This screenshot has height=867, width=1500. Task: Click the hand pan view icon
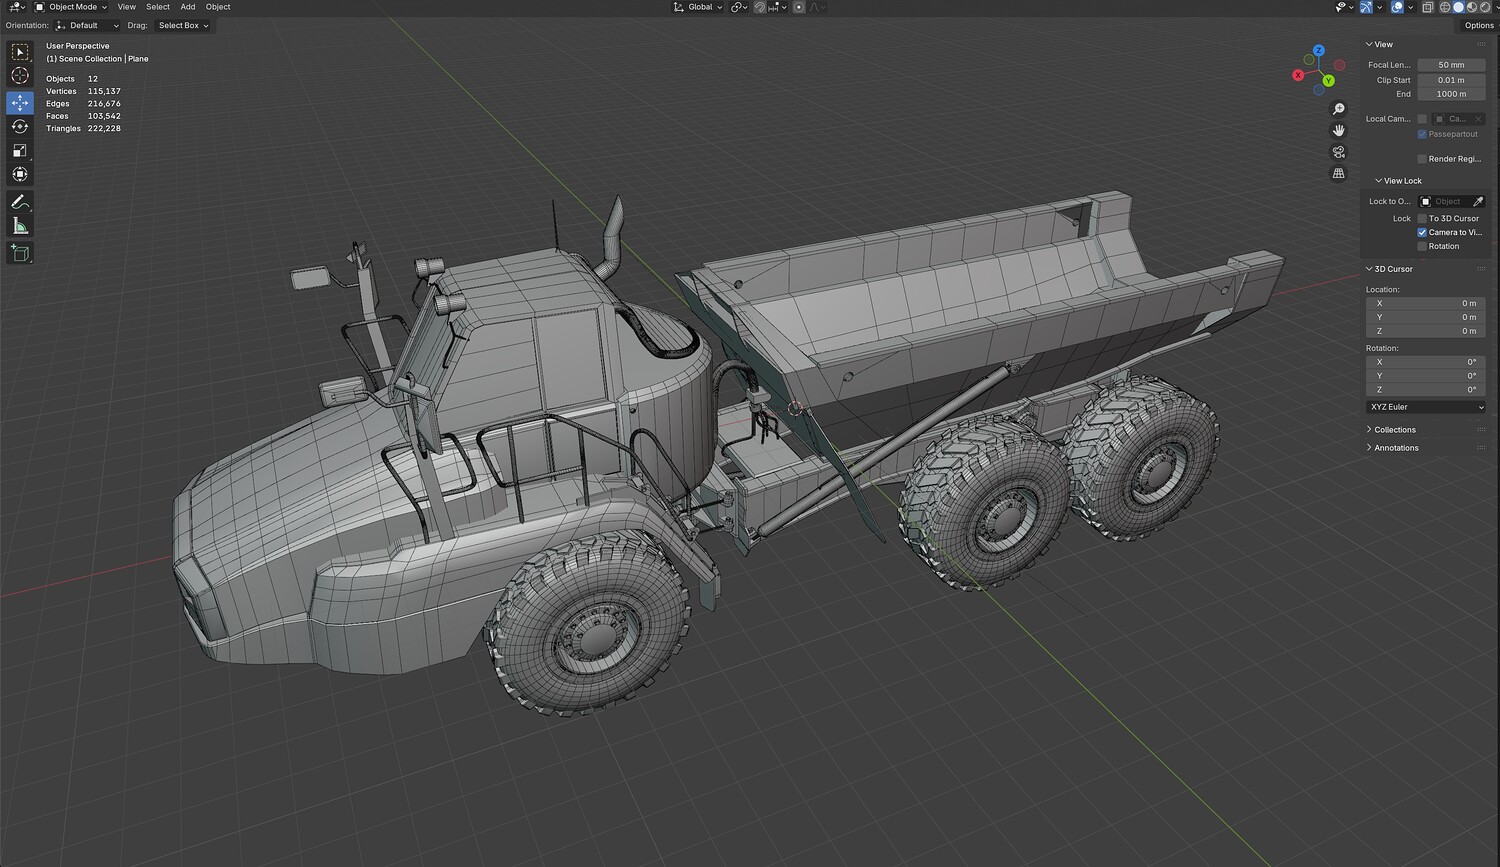(x=1339, y=130)
